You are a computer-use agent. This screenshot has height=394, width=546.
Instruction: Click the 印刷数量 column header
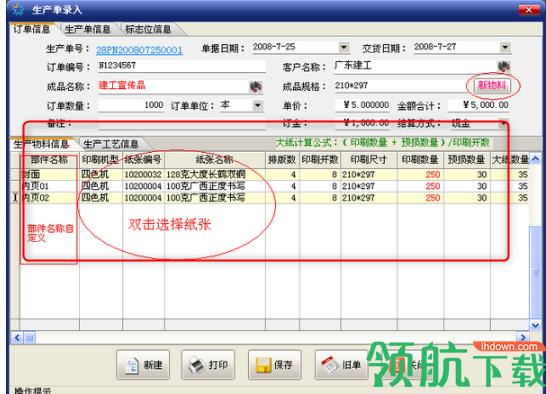pos(420,160)
